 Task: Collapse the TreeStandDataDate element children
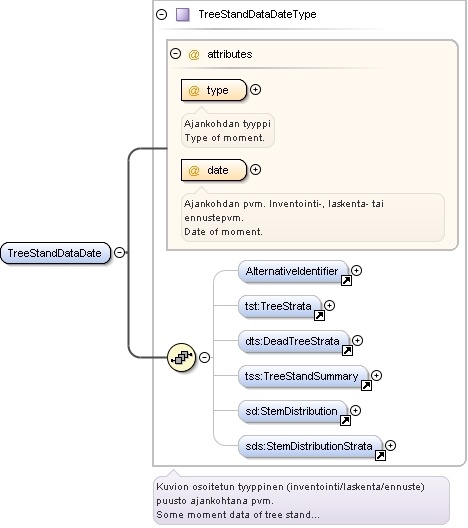pyautogui.click(x=120, y=252)
